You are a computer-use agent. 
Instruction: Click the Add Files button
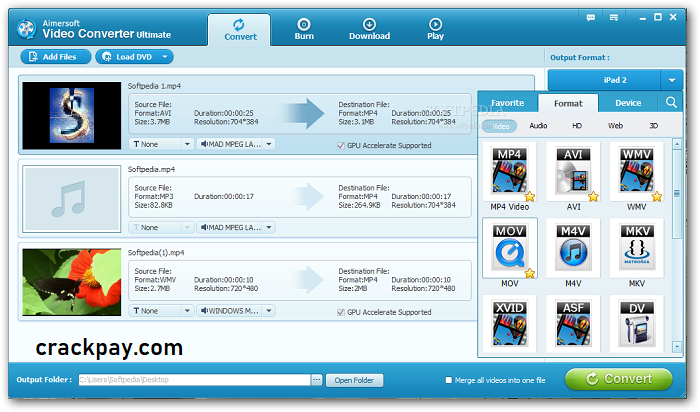(55, 57)
